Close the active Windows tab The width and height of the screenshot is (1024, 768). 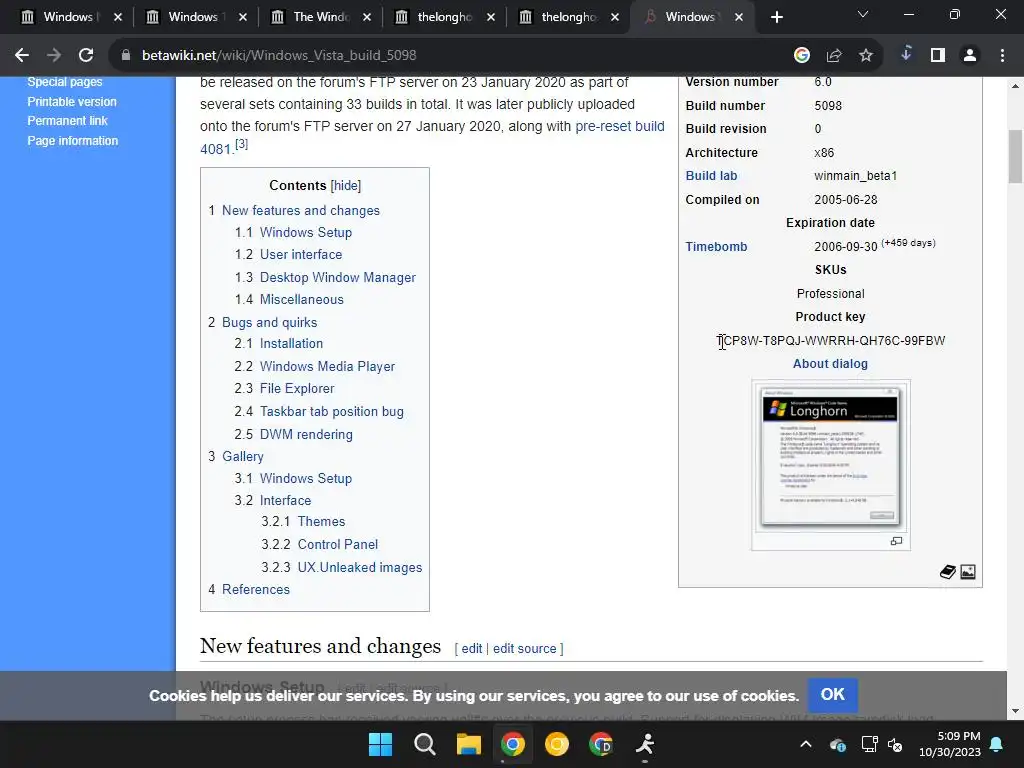[x=739, y=17]
